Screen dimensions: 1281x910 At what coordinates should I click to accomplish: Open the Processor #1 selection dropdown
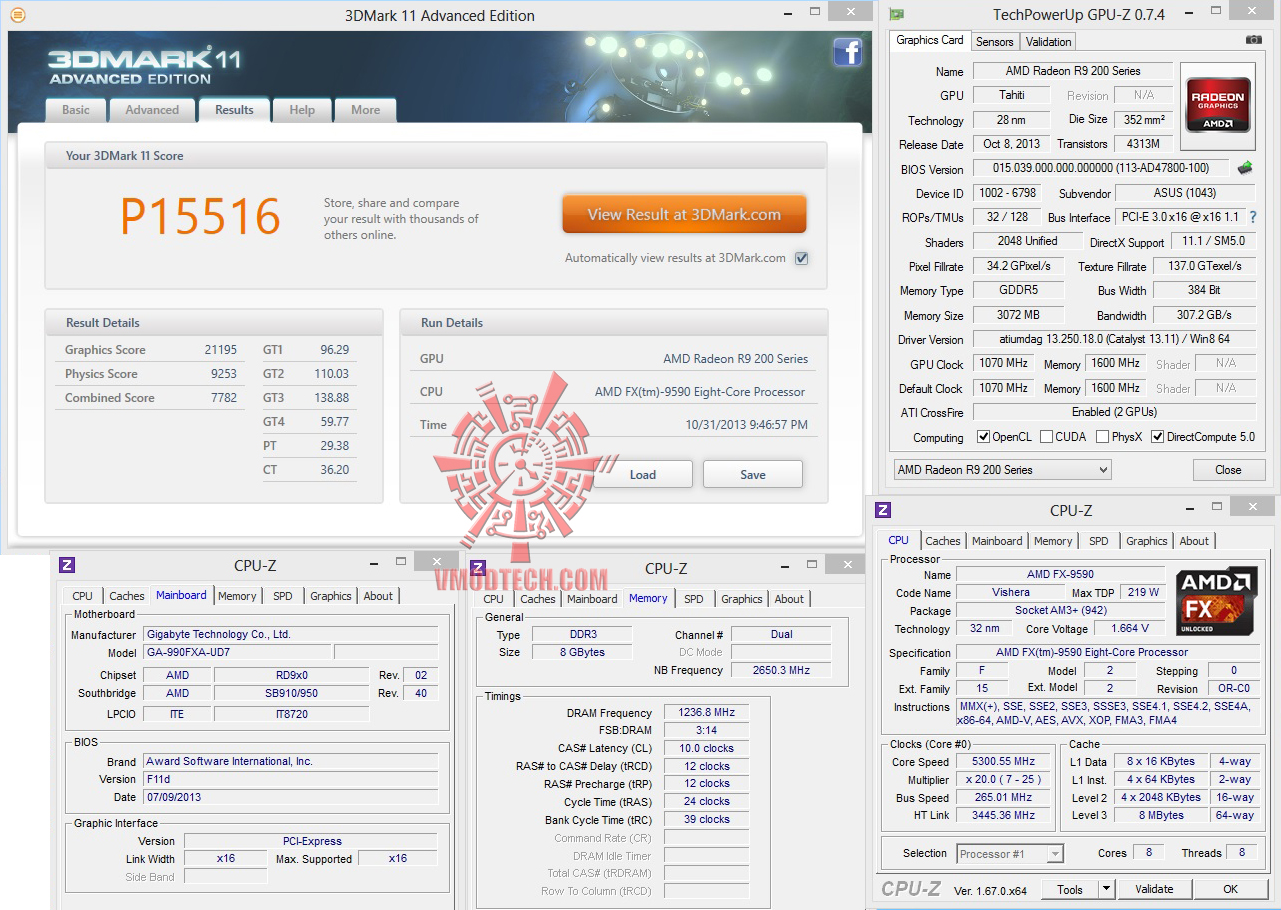point(1009,854)
